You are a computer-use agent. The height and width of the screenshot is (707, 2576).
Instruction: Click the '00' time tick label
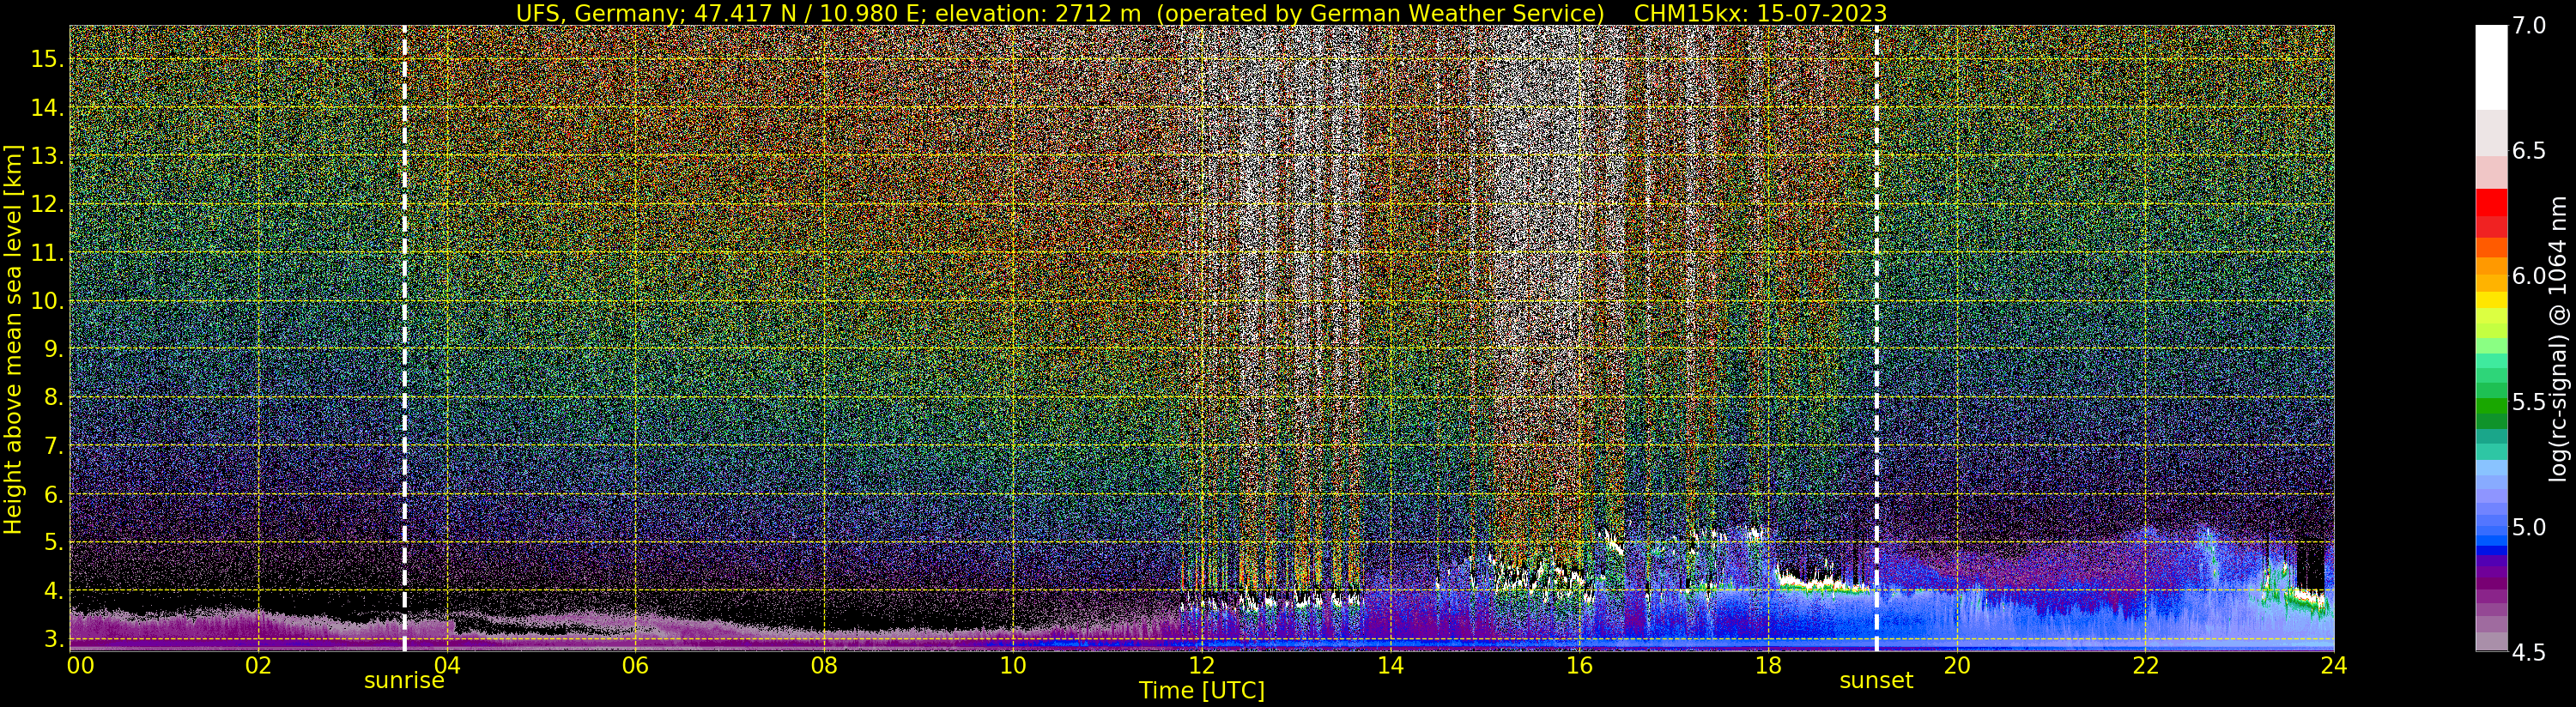coord(80,665)
